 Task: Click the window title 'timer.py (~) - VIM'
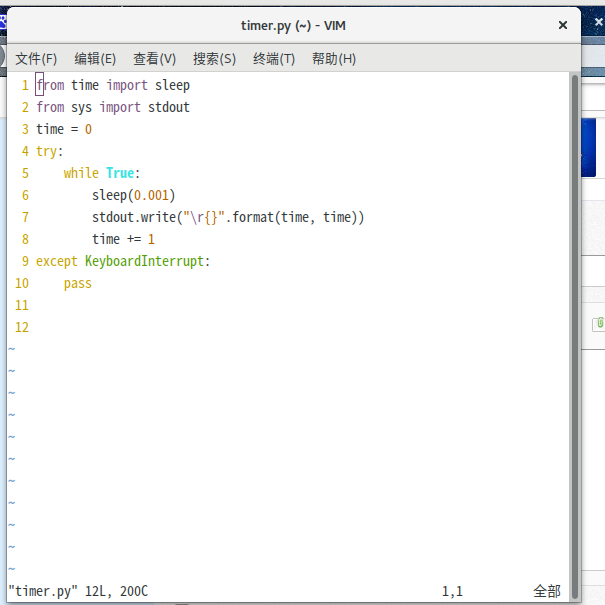pos(293,26)
